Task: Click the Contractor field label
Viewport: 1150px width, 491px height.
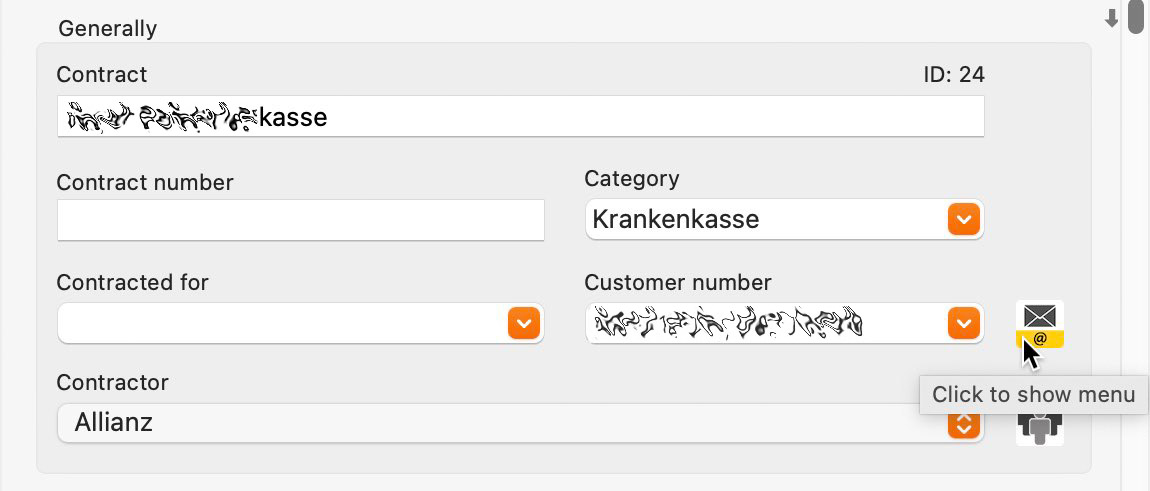Action: pos(112,382)
